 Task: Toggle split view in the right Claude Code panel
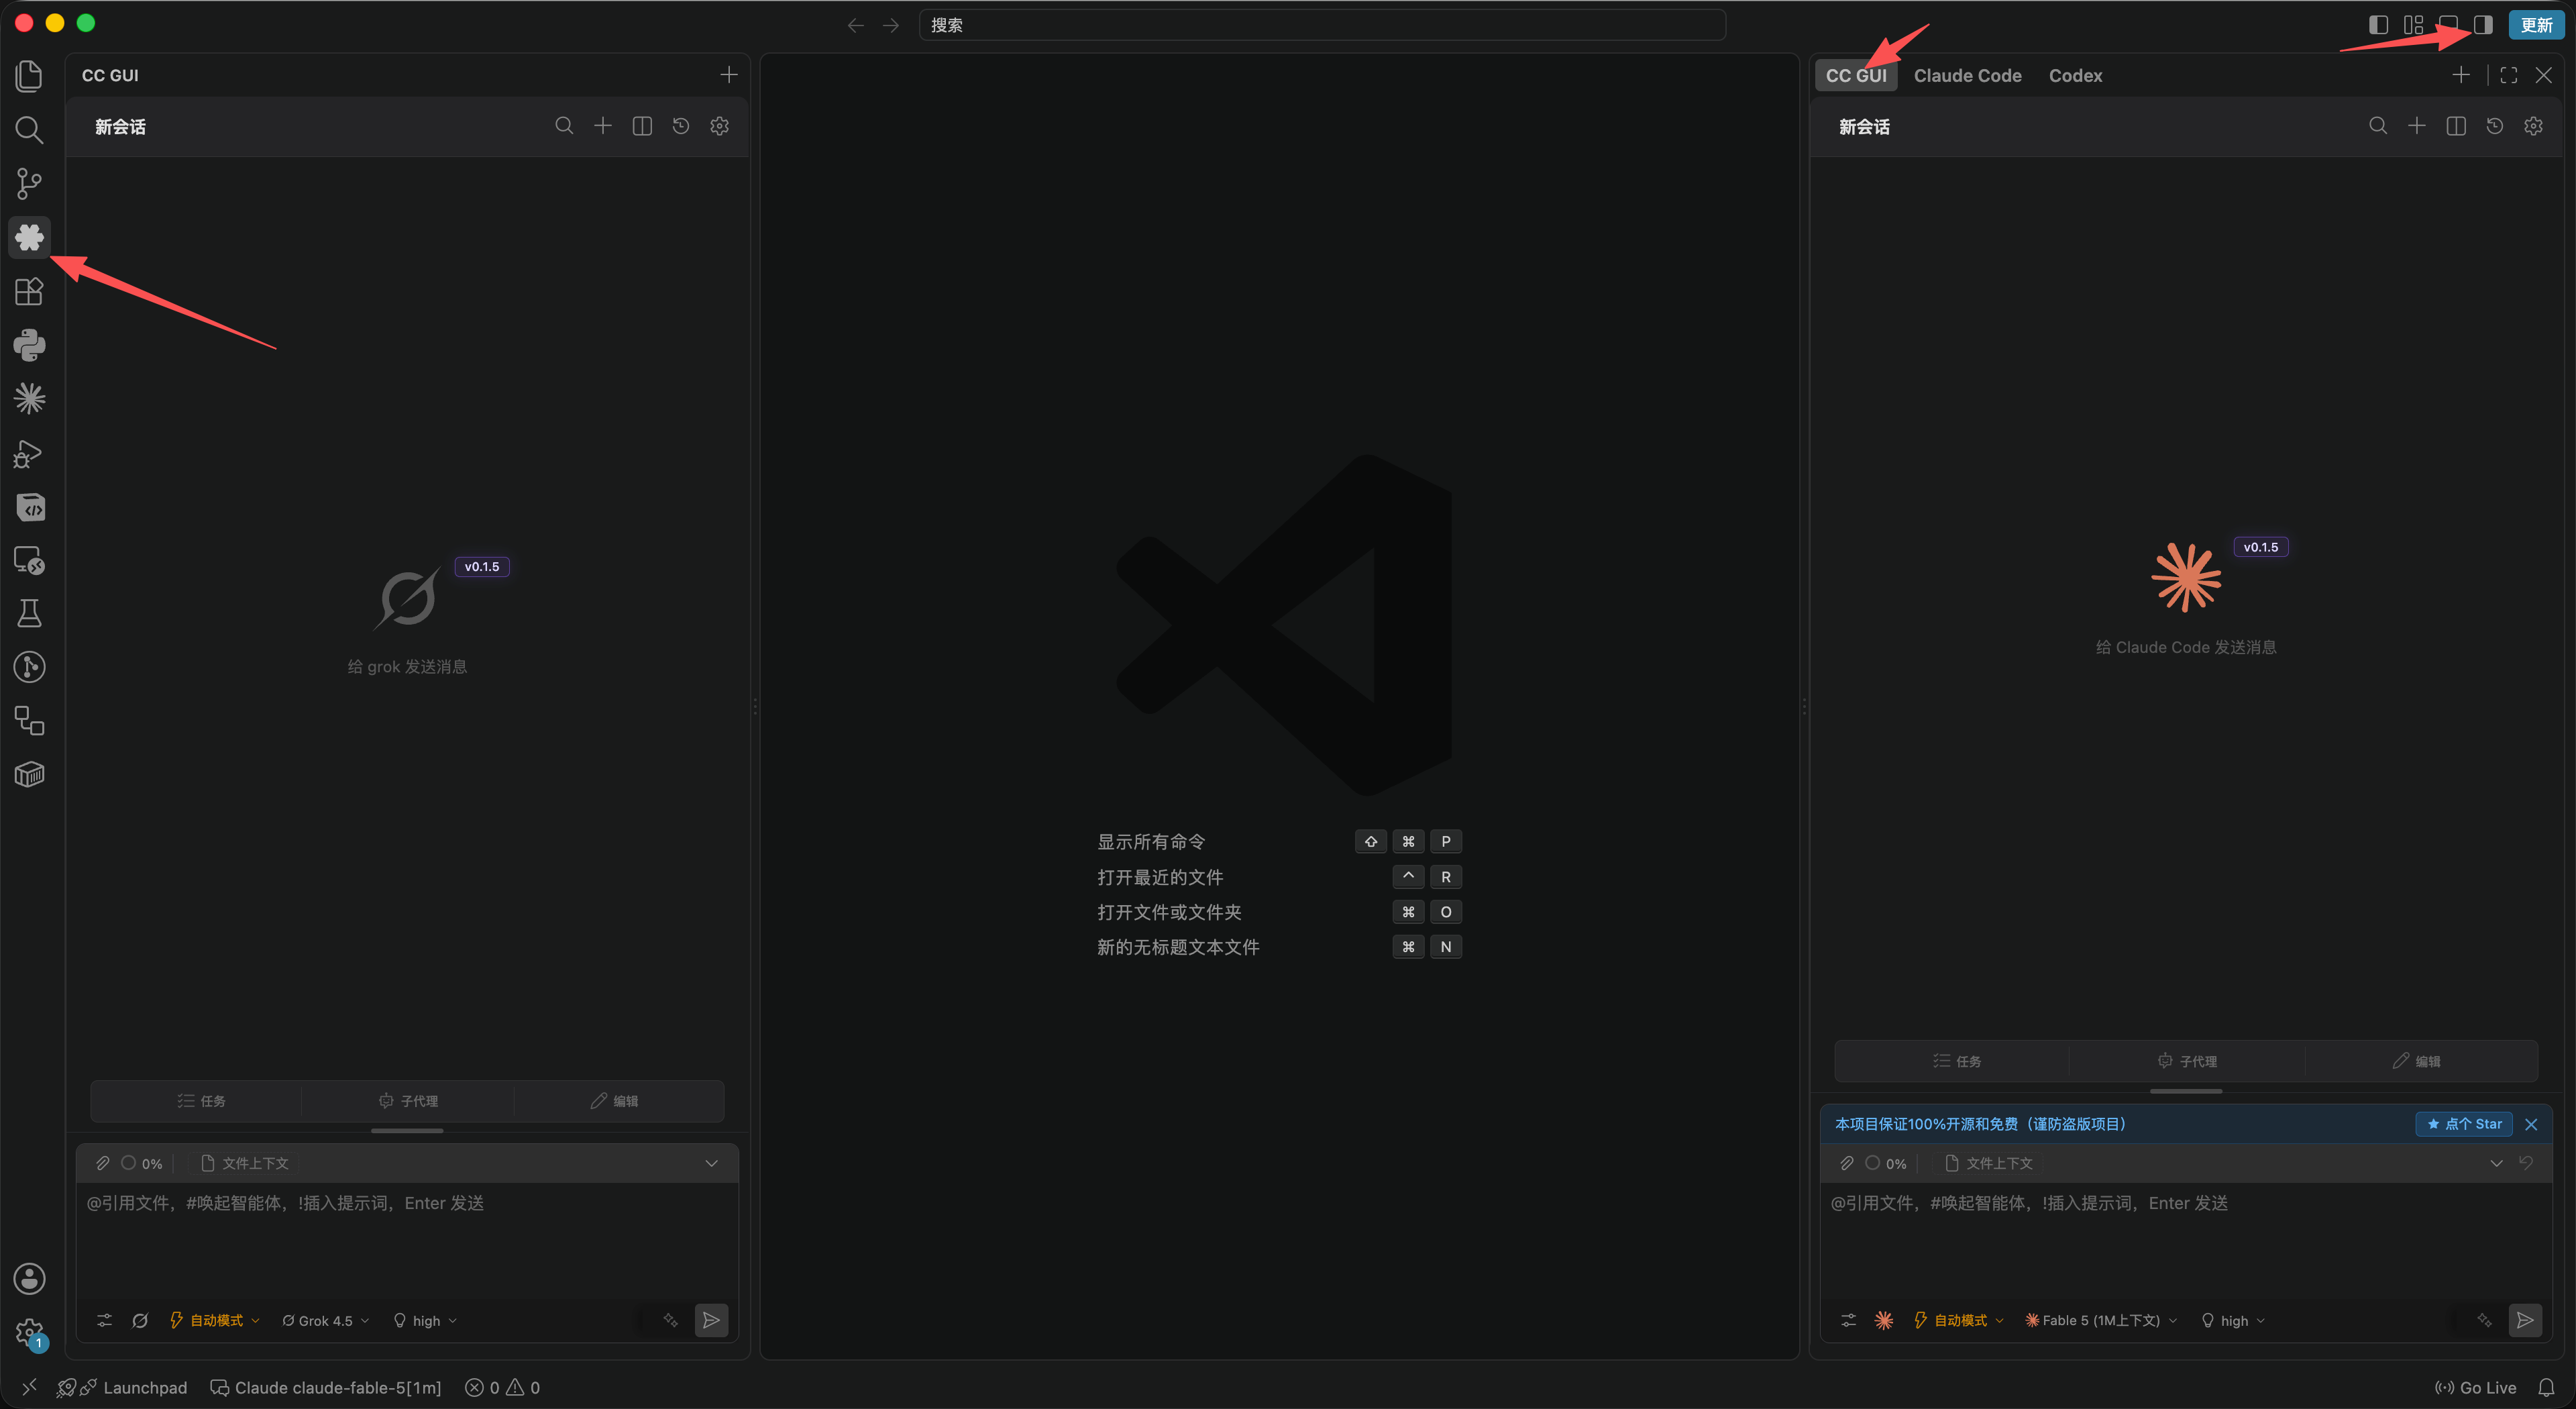coord(2456,126)
